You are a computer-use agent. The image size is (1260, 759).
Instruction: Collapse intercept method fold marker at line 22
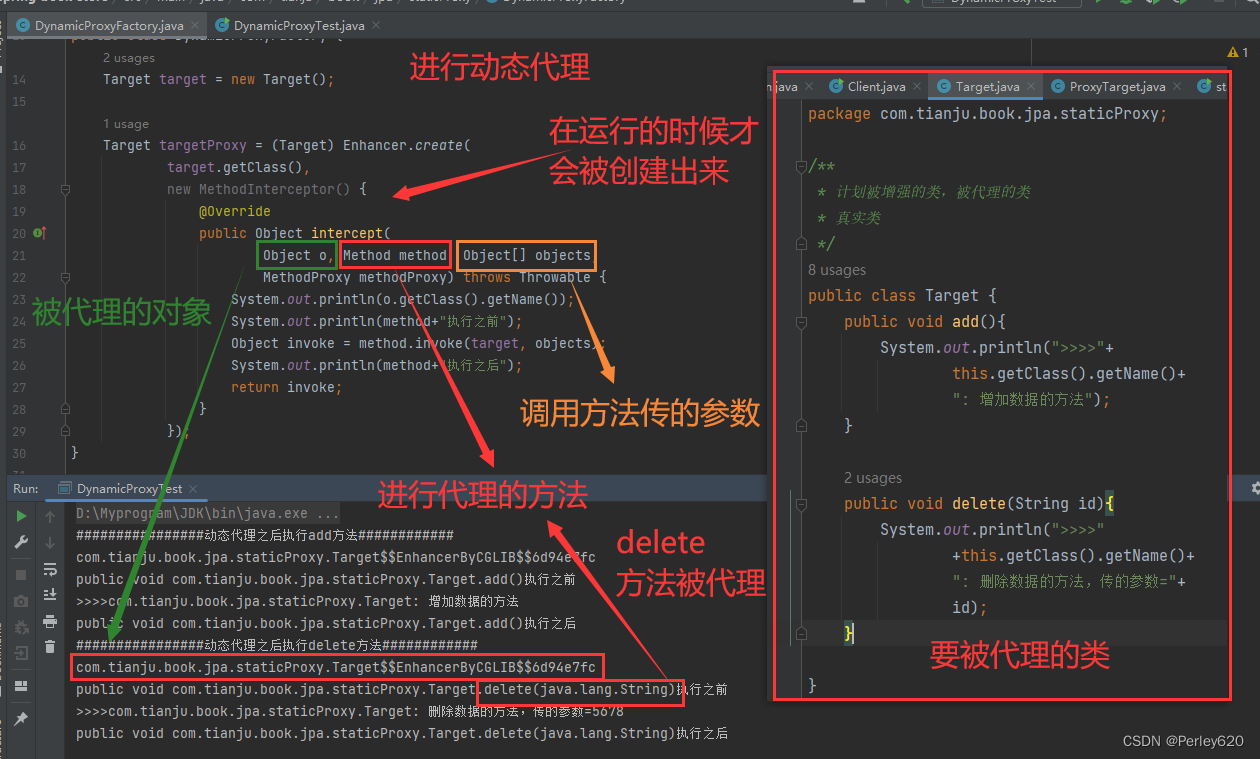[65, 277]
